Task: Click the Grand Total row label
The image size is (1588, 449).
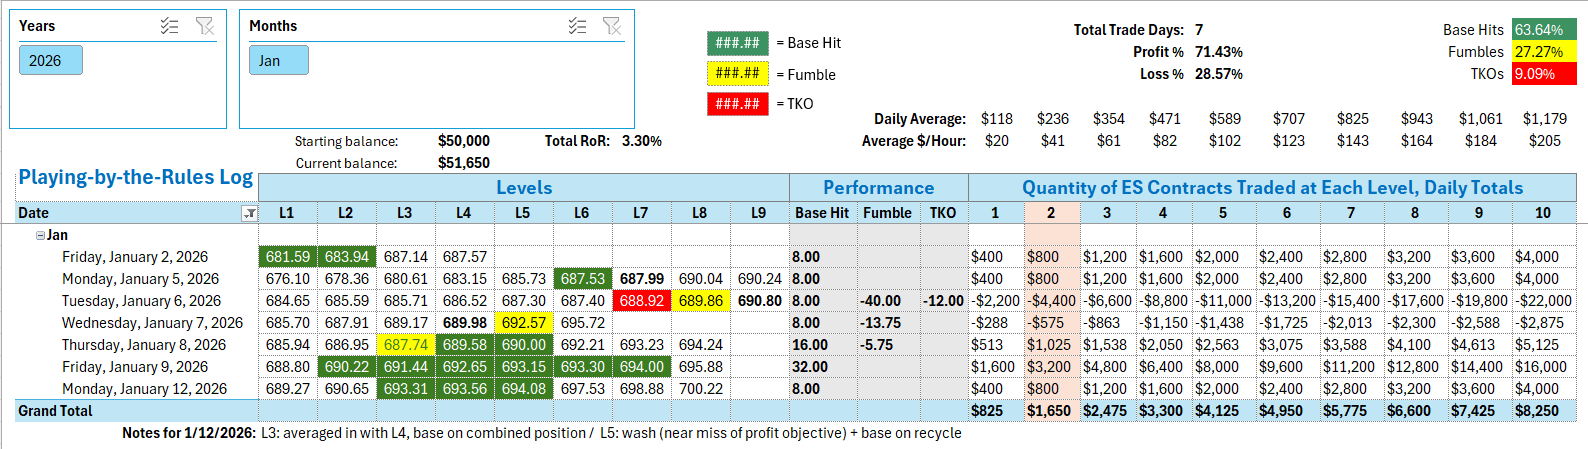Action: tap(55, 411)
